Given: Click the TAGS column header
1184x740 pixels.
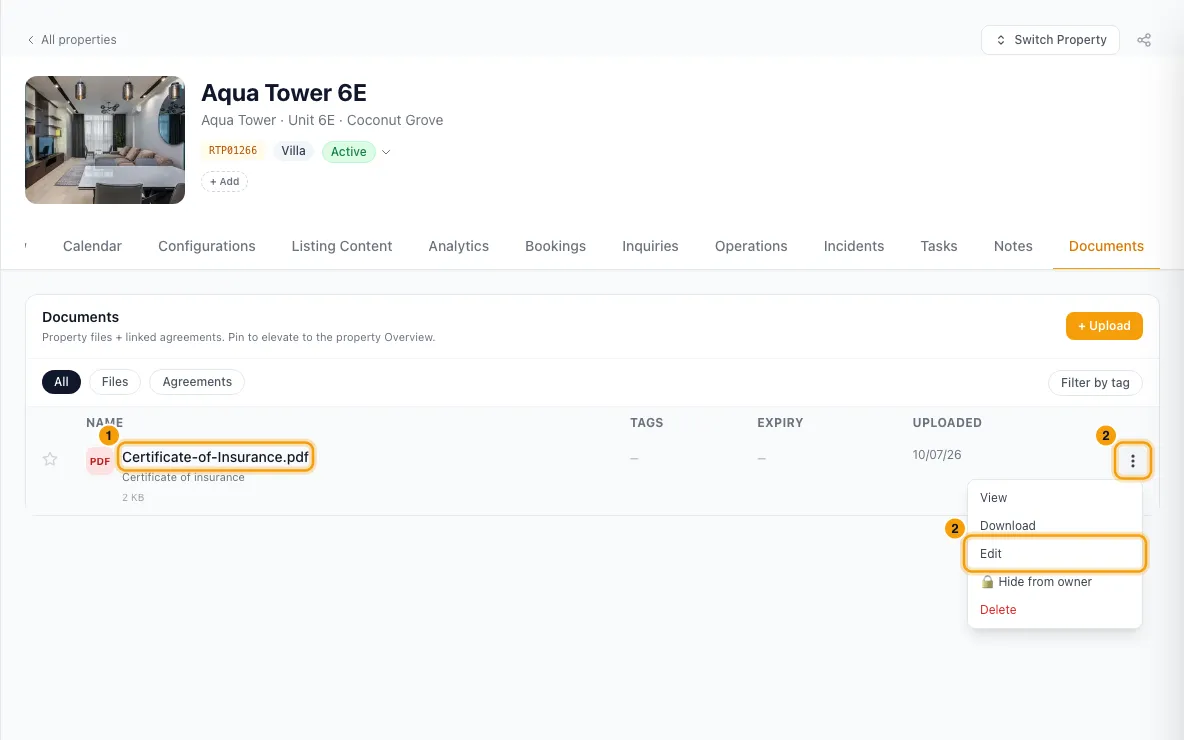Looking at the screenshot, I should click(x=646, y=423).
